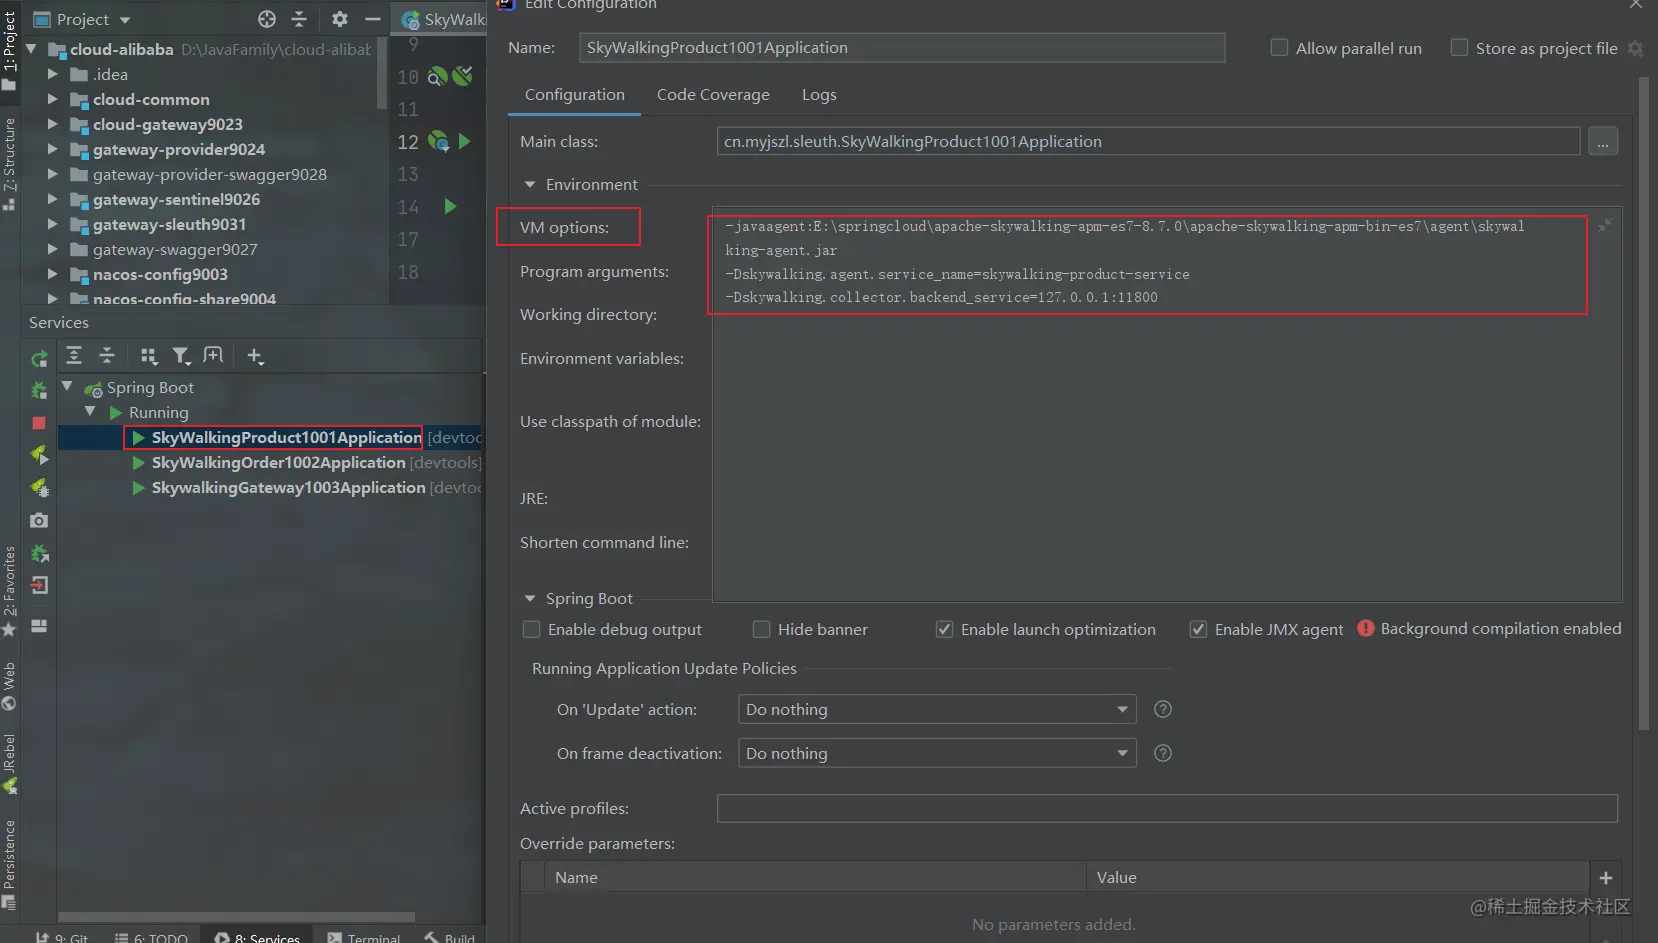
Task: Click expand all icon in Services toolbar
Action: click(74, 355)
